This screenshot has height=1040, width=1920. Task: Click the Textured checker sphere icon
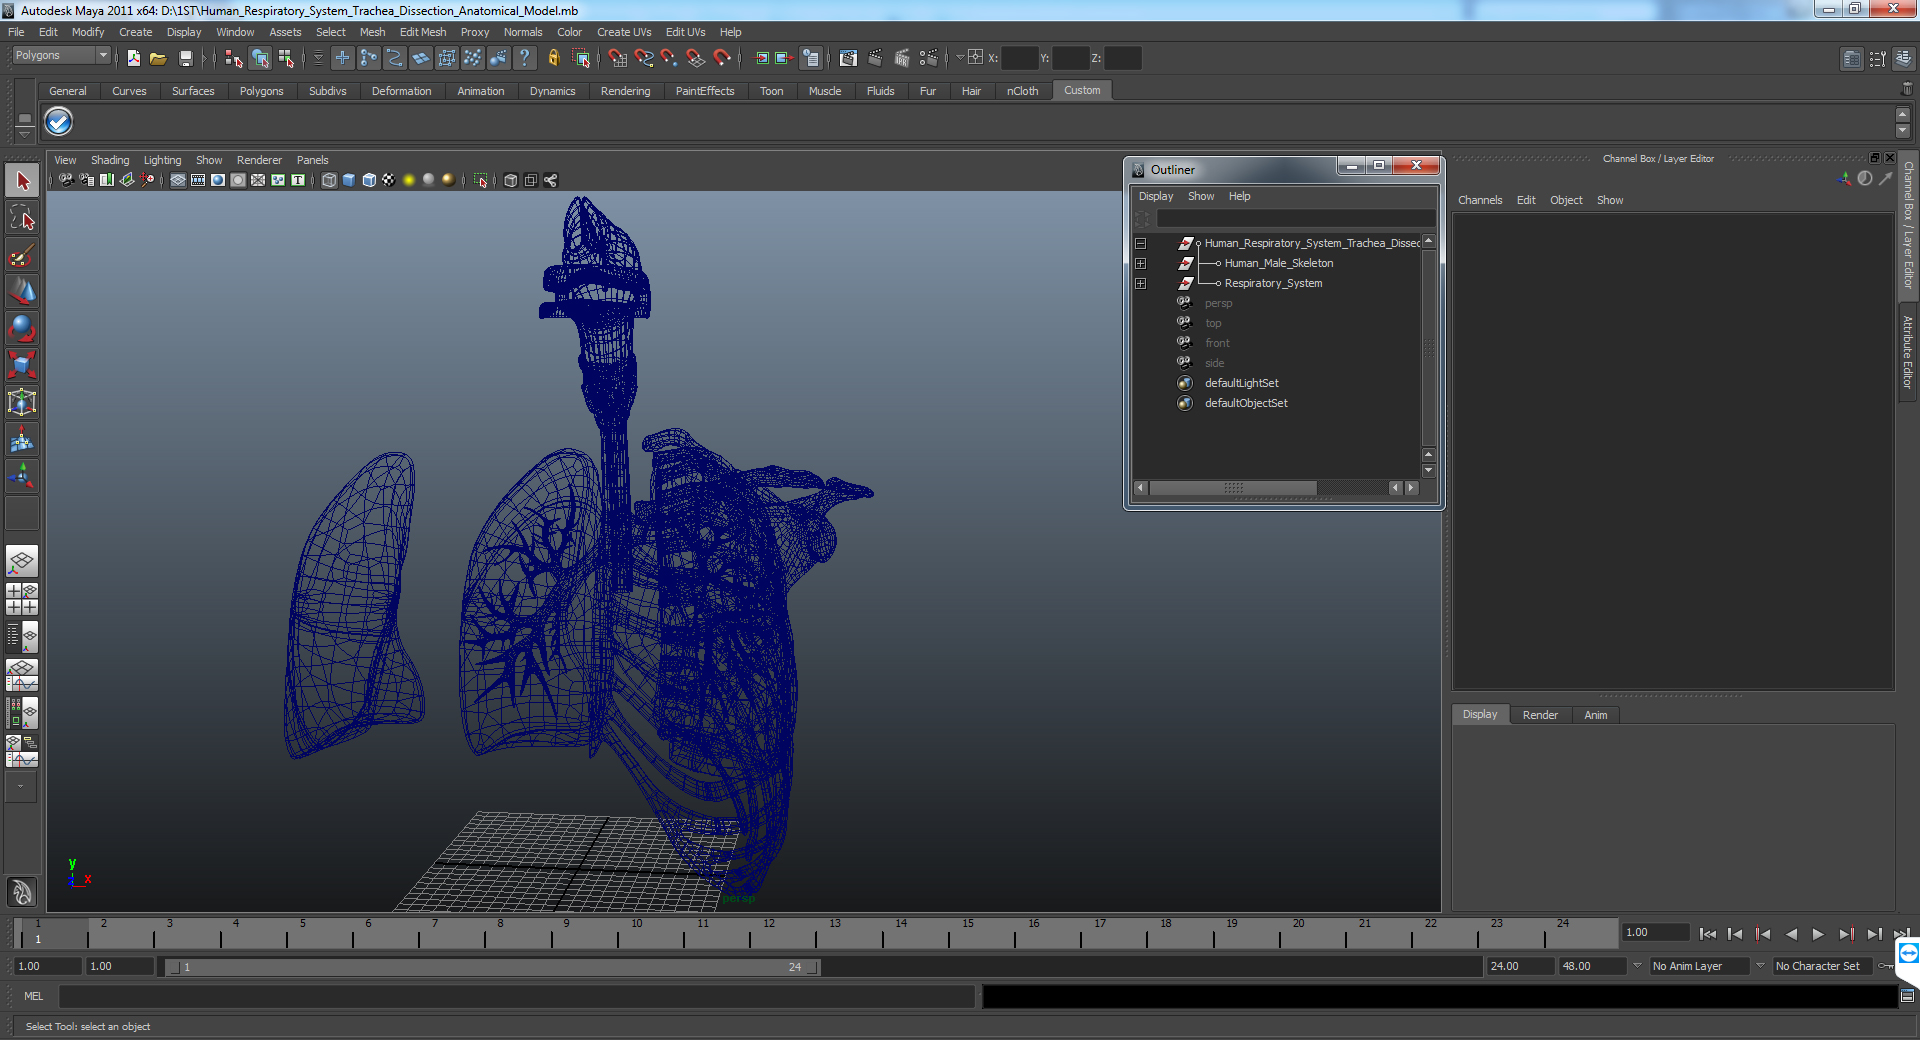pyautogui.click(x=389, y=180)
